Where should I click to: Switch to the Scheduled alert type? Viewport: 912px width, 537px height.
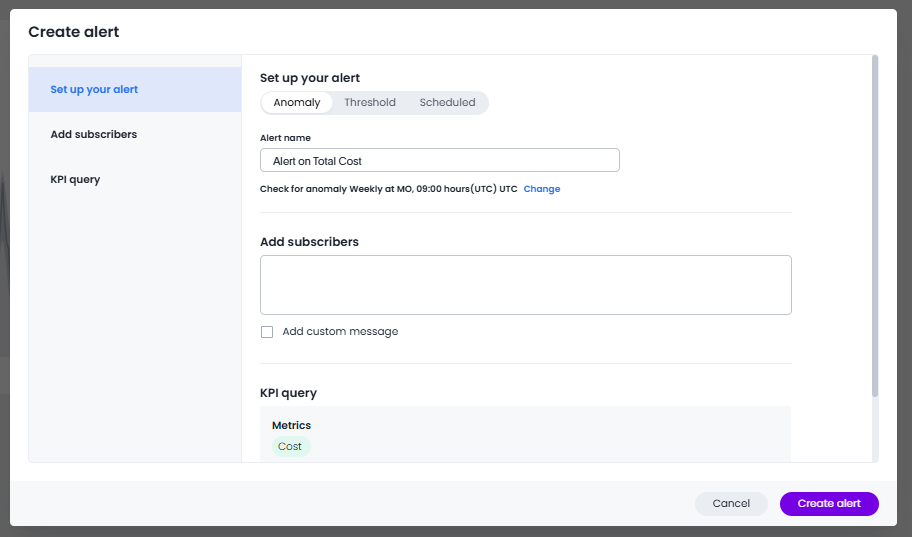click(447, 102)
